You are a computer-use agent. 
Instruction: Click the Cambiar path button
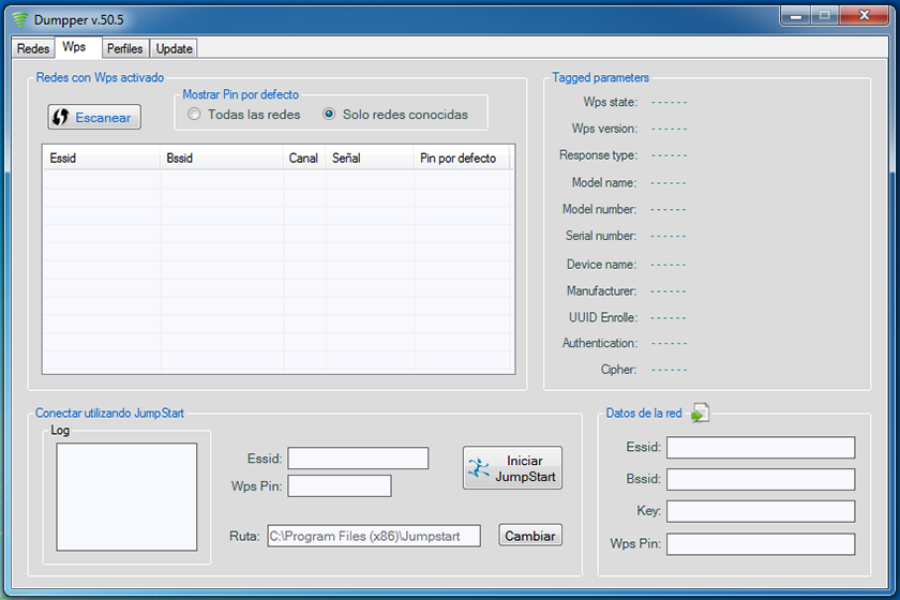pyautogui.click(x=530, y=536)
